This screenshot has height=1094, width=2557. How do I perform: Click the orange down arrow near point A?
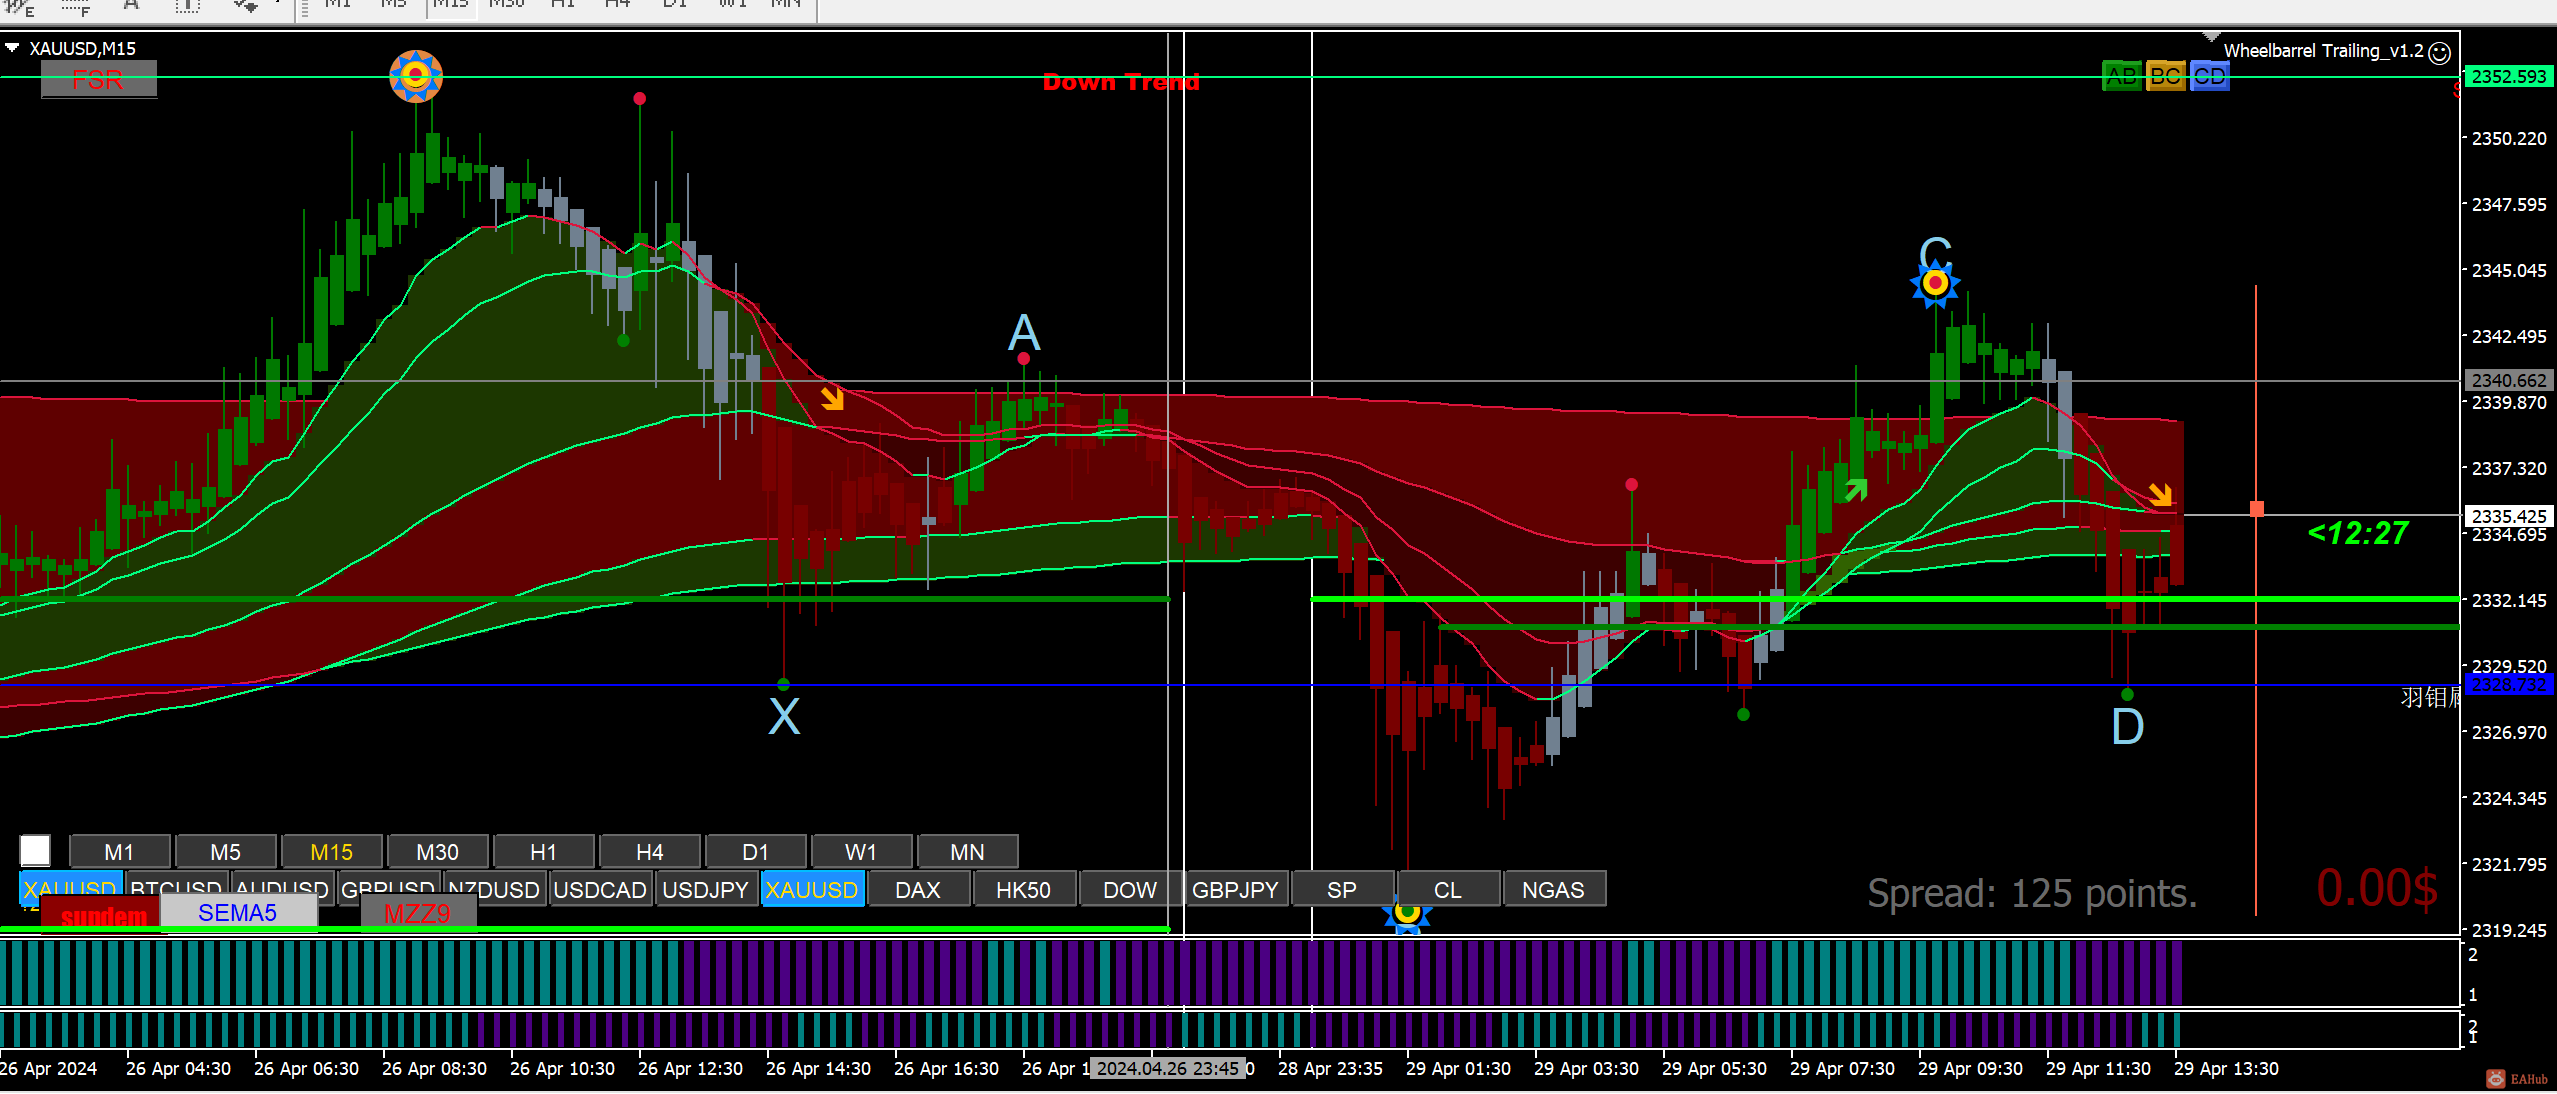point(832,399)
